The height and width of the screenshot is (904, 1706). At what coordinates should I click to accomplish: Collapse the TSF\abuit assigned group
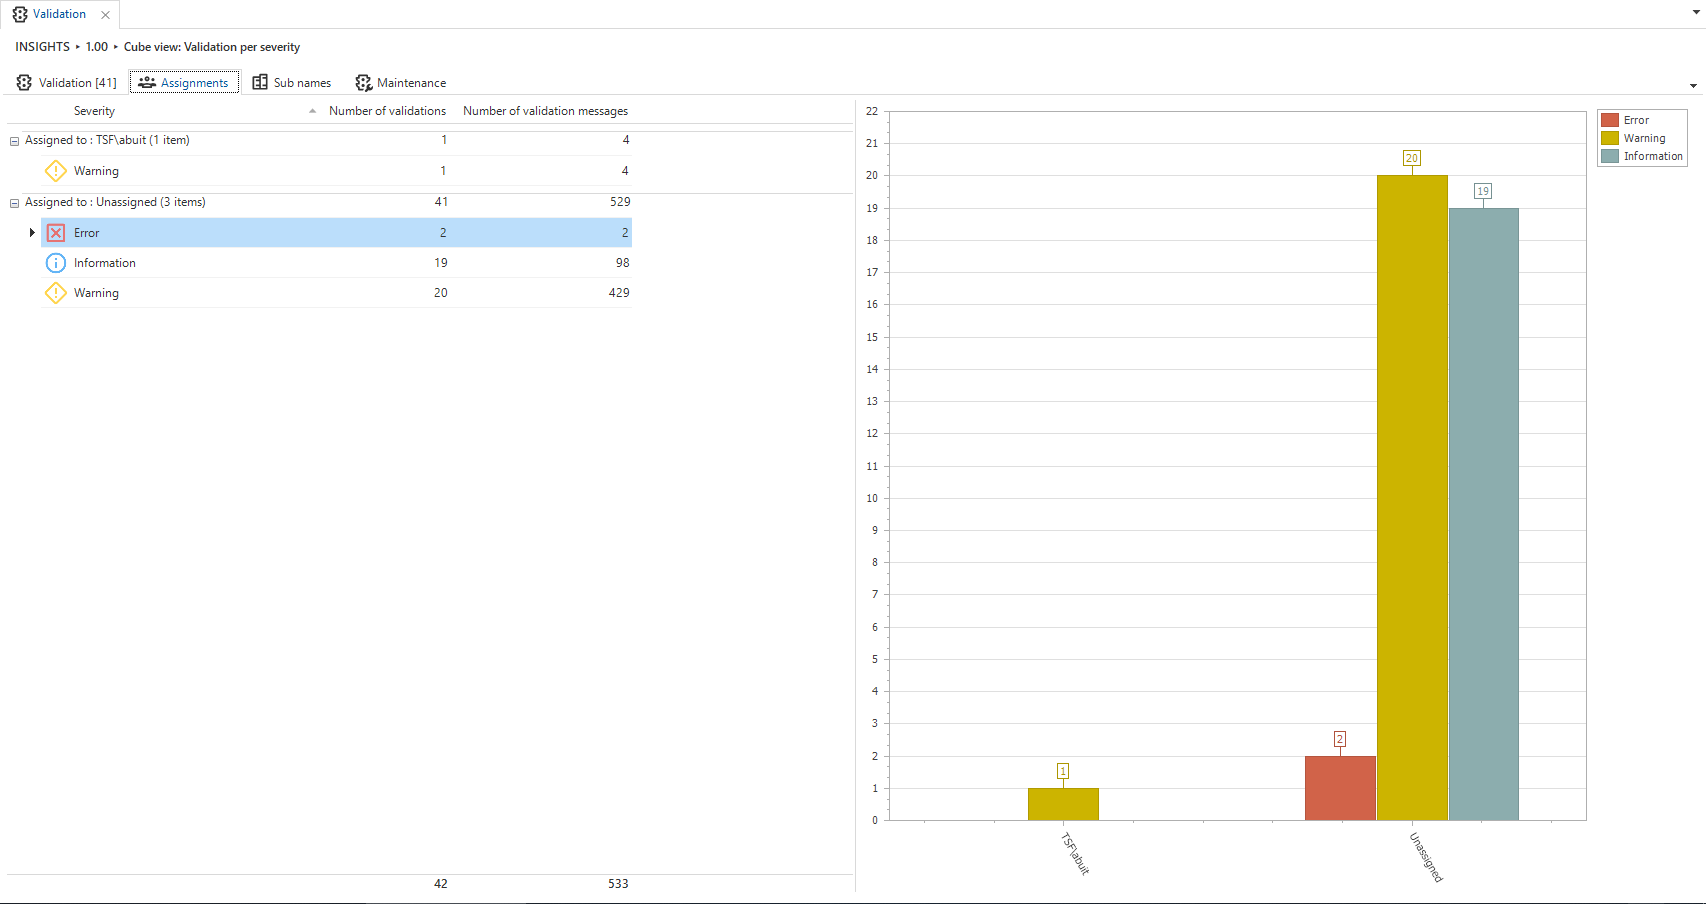point(14,141)
